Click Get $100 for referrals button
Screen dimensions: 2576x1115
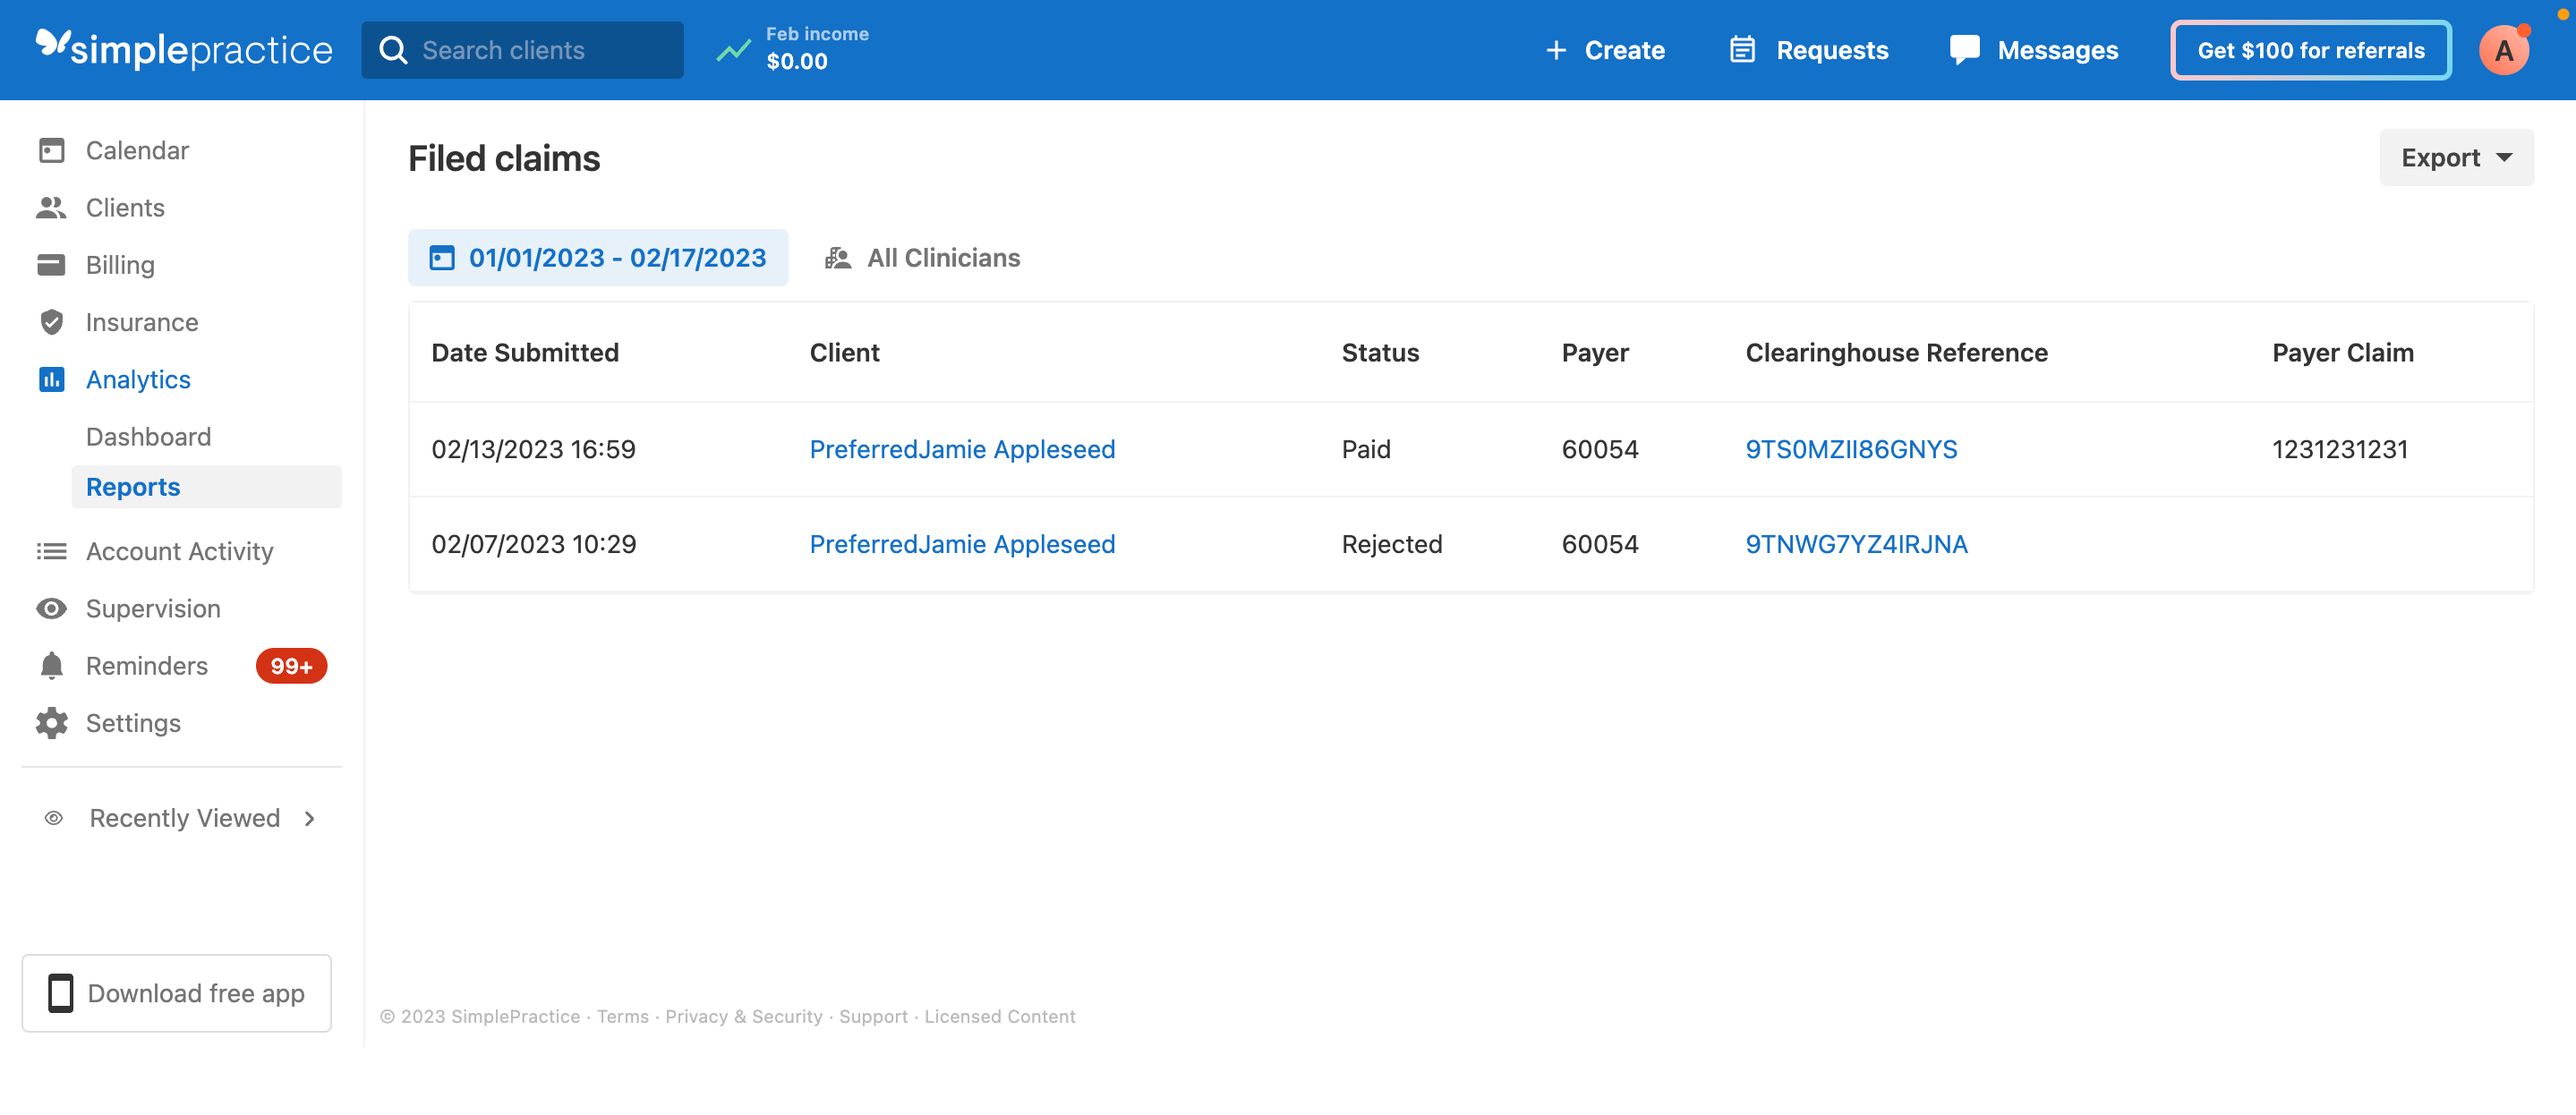click(2310, 50)
